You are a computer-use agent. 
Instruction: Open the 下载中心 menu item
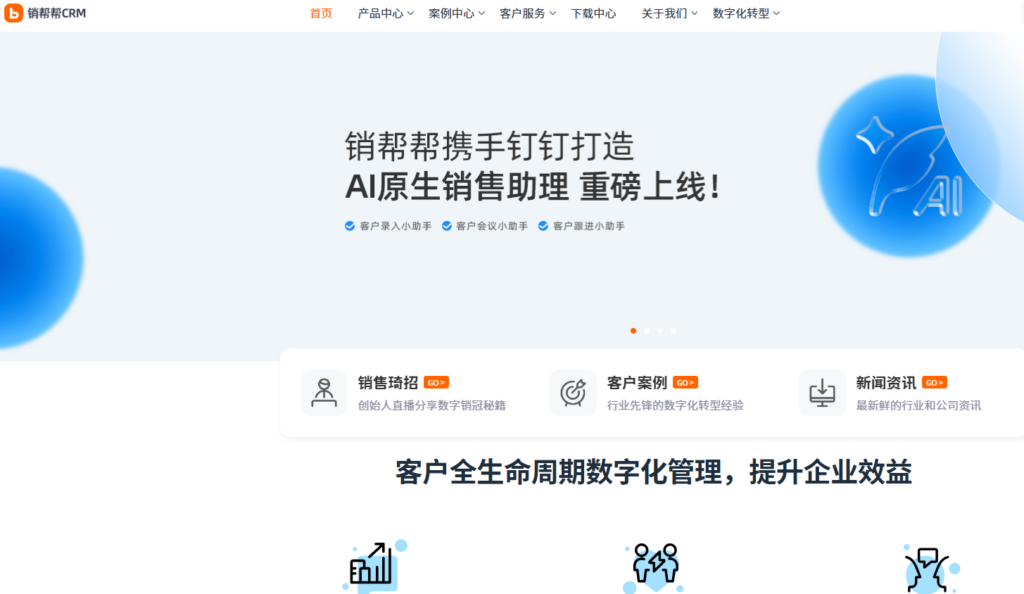[593, 13]
